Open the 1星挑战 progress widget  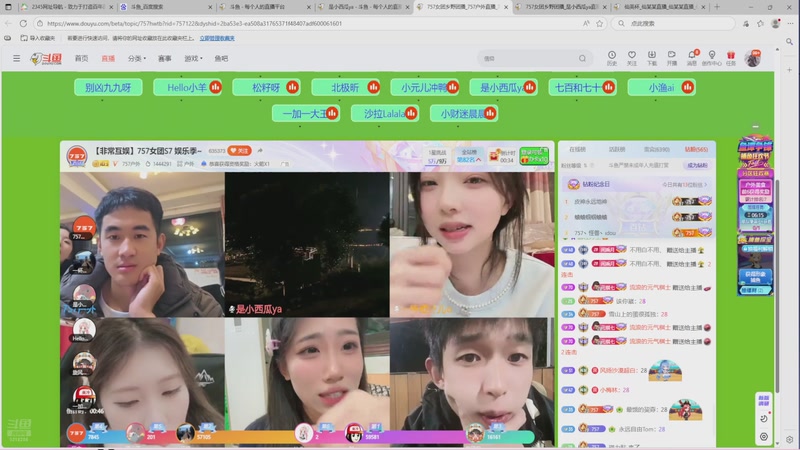(437, 157)
